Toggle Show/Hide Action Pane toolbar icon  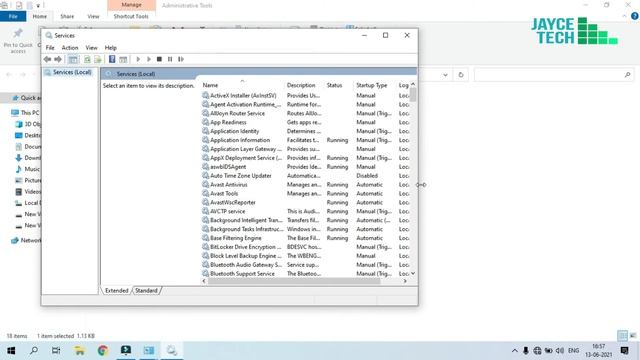(x=123, y=60)
